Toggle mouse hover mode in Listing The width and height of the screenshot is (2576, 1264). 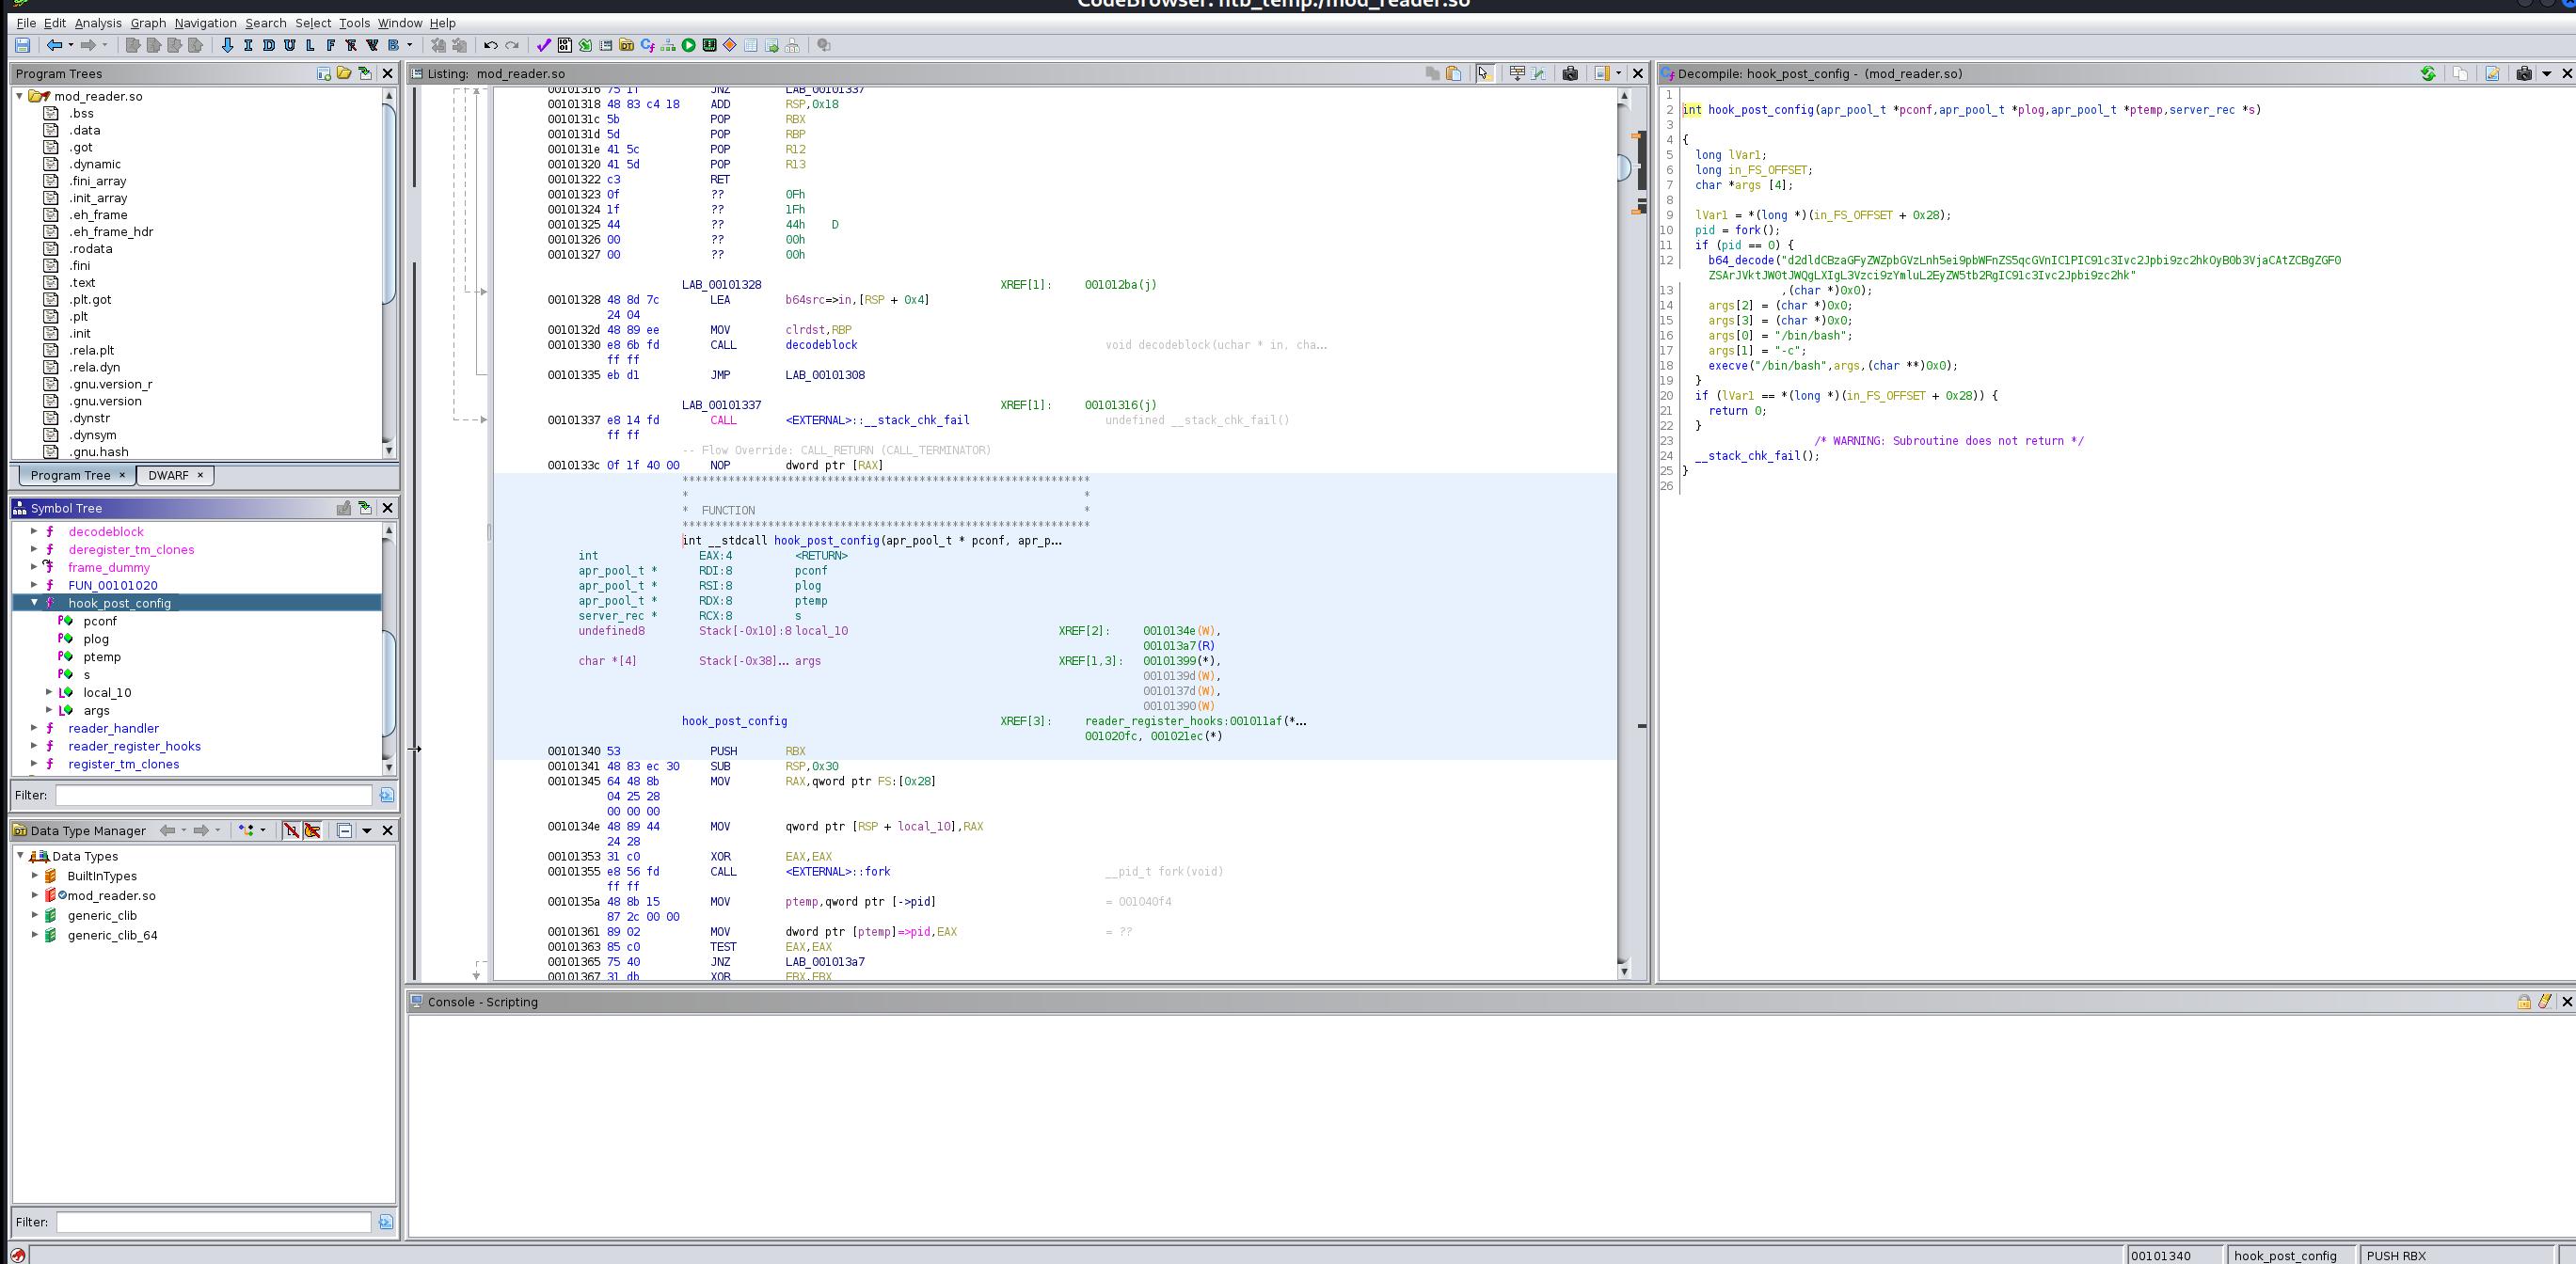[1484, 73]
